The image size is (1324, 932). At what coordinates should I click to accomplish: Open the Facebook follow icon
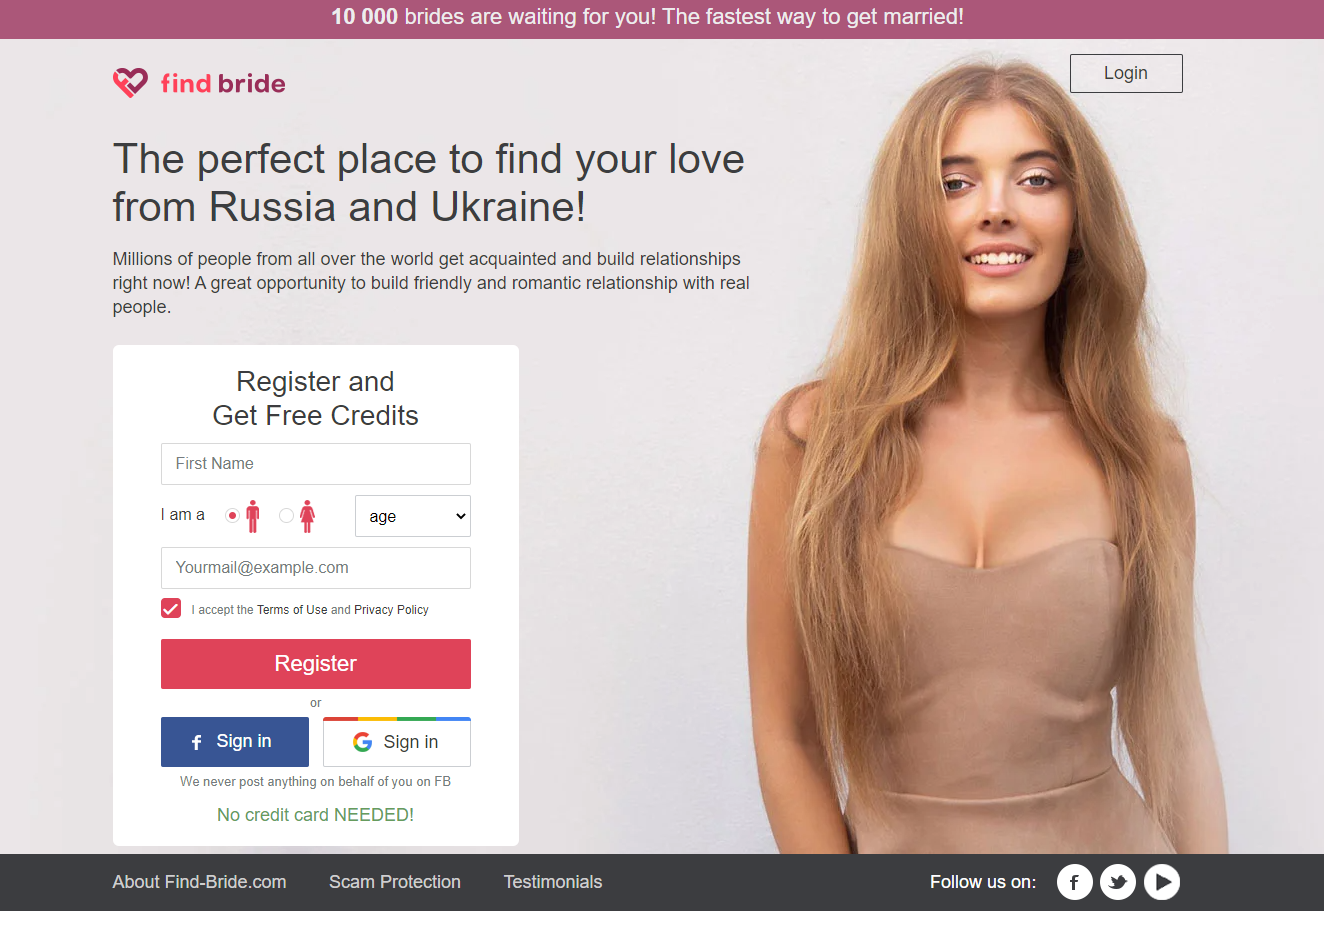pyautogui.click(x=1074, y=882)
